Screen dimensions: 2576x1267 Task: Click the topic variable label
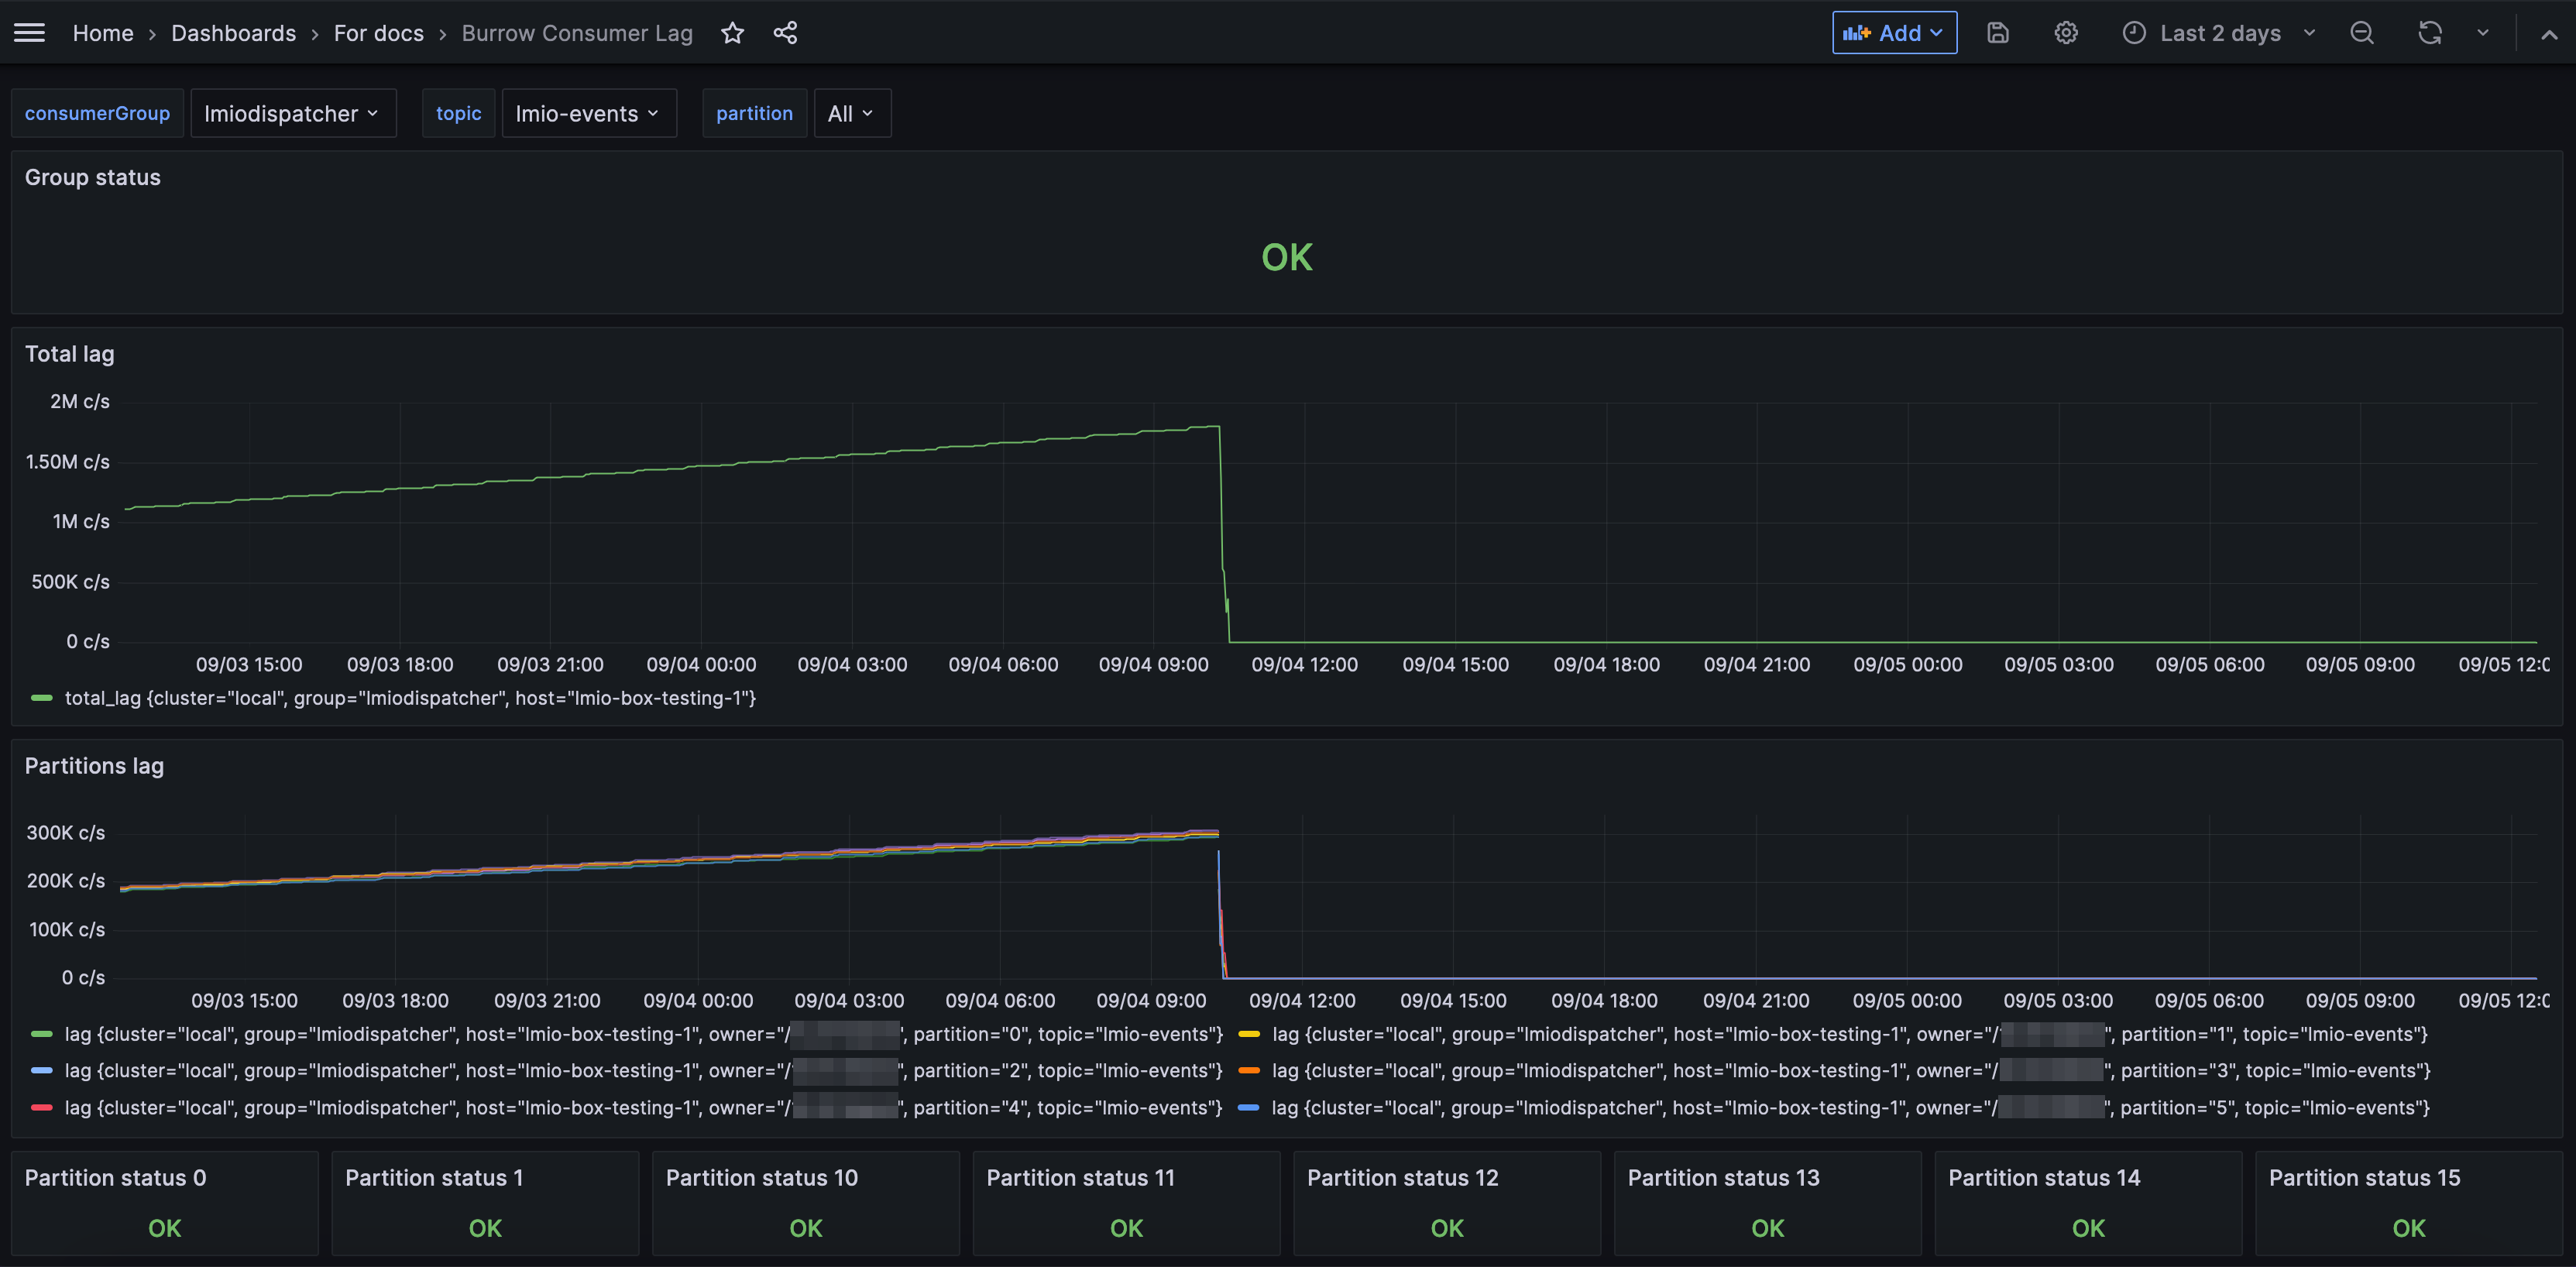(x=458, y=113)
